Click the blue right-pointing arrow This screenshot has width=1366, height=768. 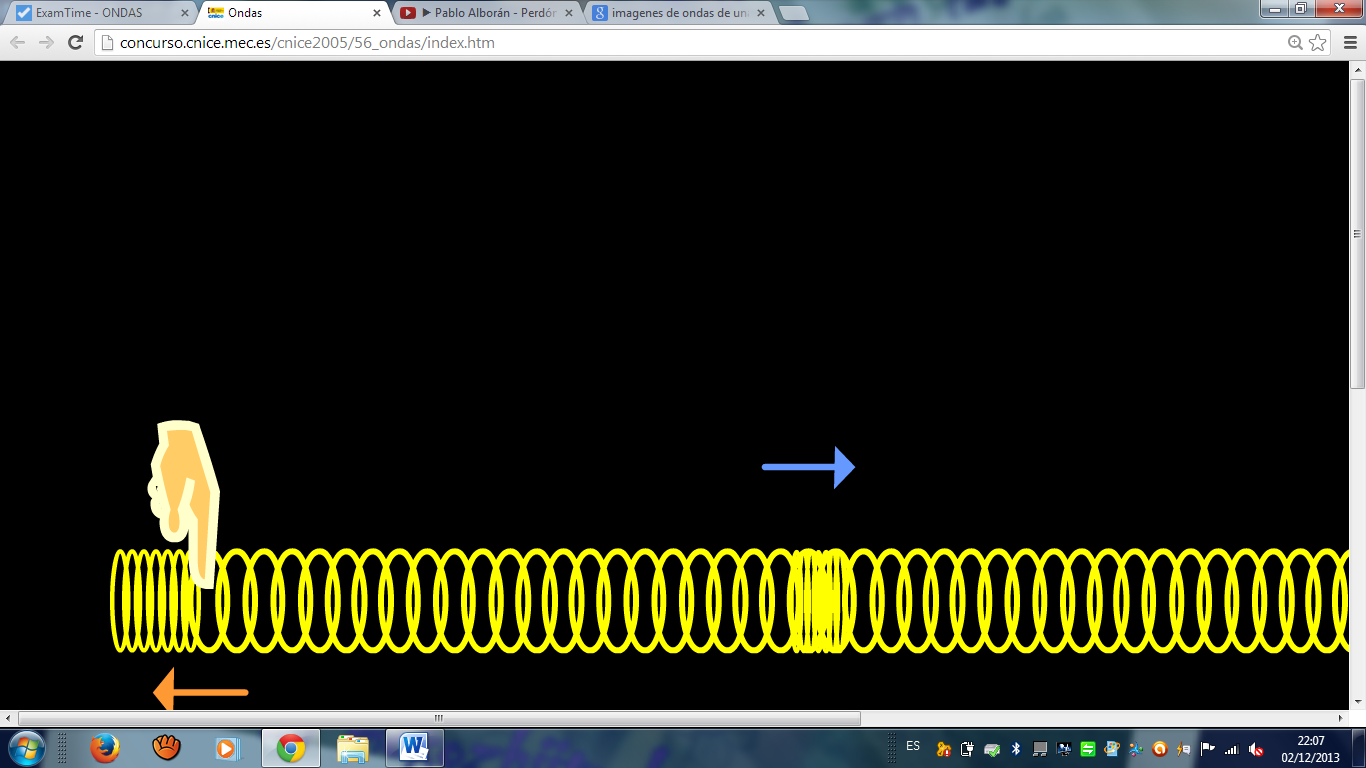pos(809,467)
